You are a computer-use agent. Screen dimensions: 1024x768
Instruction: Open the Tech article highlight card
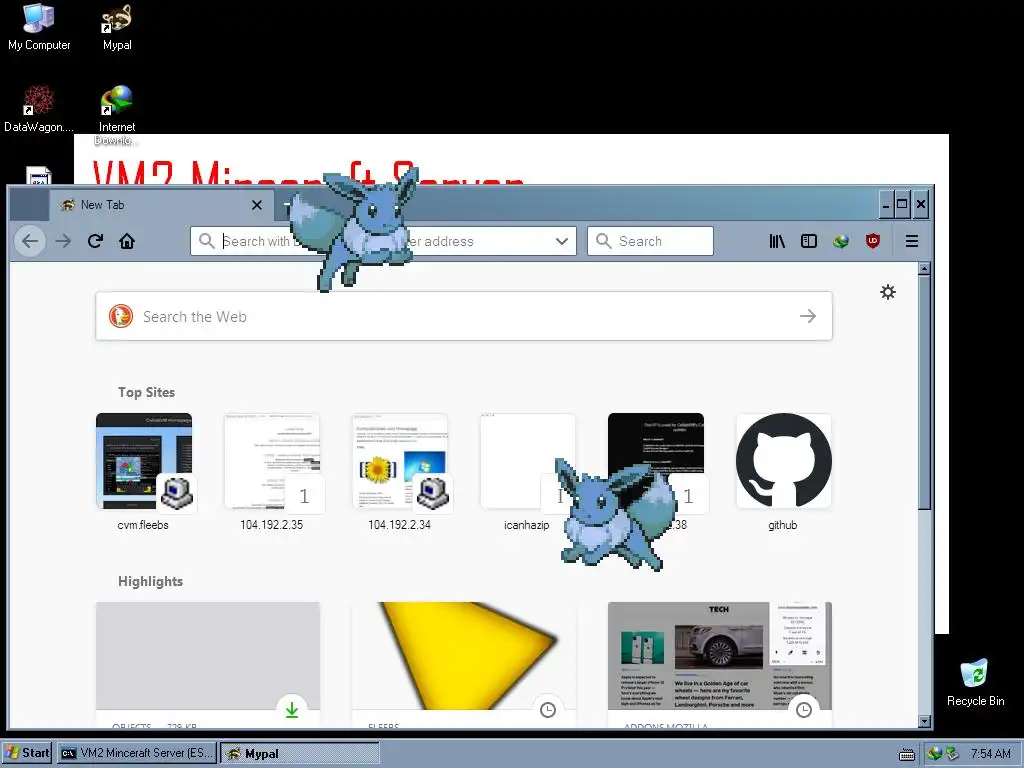click(x=720, y=665)
